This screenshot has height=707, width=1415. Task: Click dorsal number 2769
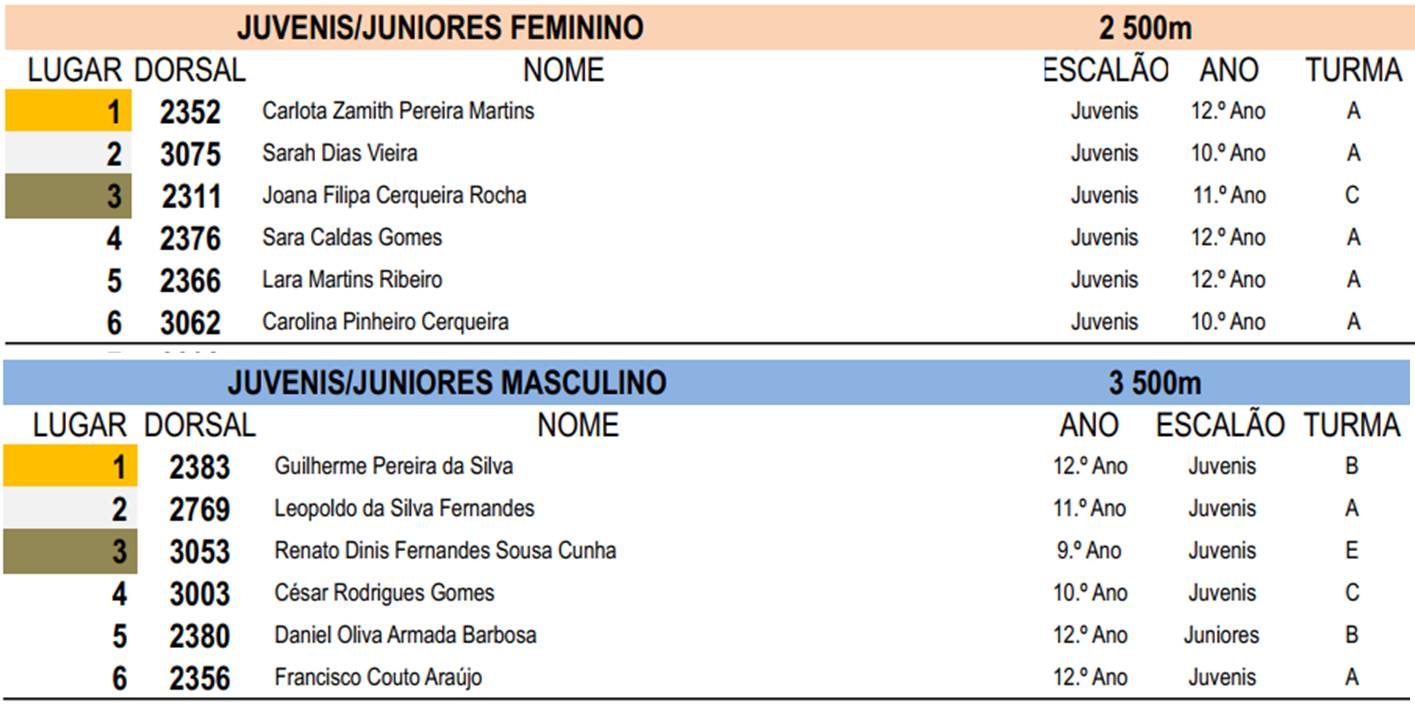[x=199, y=510]
